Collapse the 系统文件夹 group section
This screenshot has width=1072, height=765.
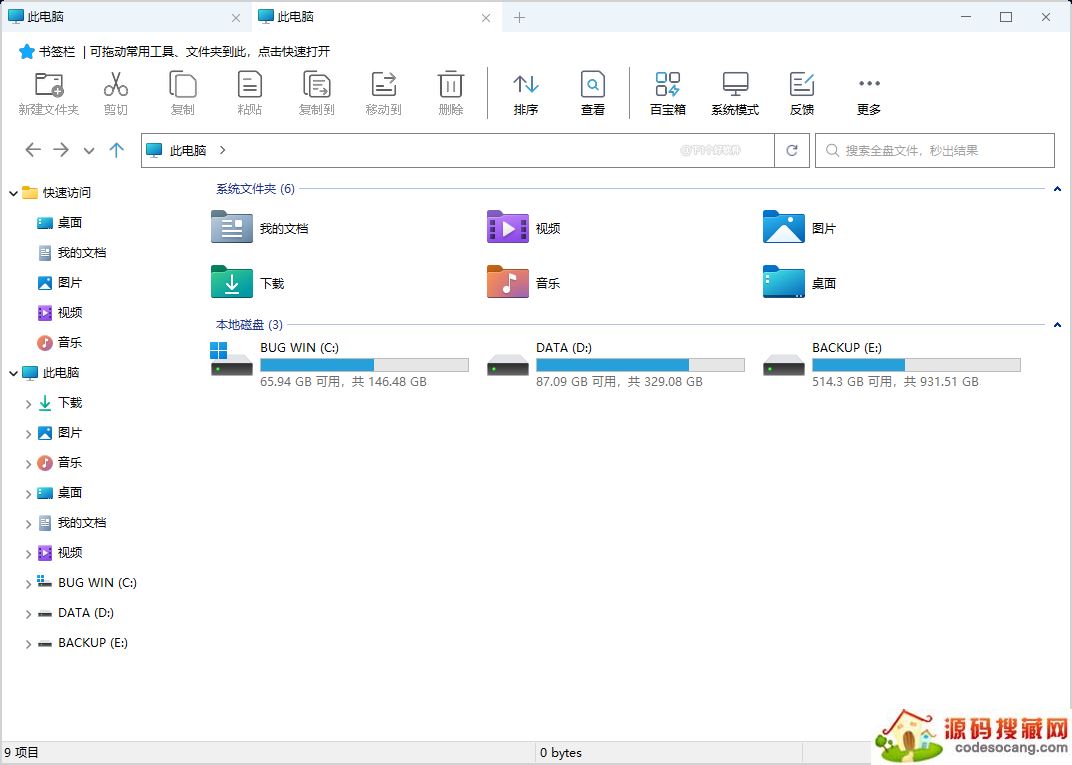pyautogui.click(x=1057, y=188)
